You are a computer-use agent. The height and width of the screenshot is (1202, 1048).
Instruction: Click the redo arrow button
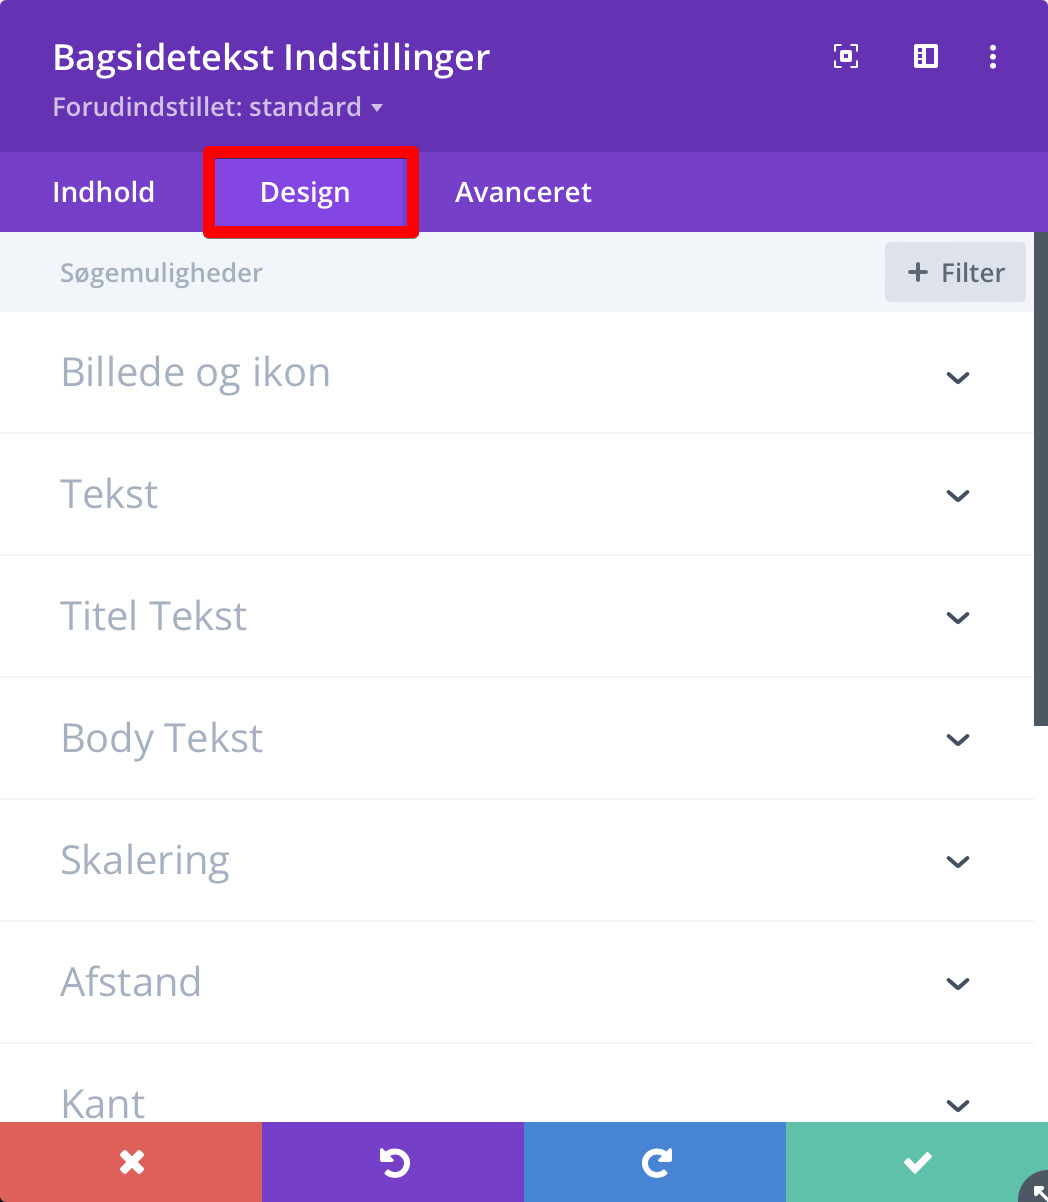[655, 1162]
